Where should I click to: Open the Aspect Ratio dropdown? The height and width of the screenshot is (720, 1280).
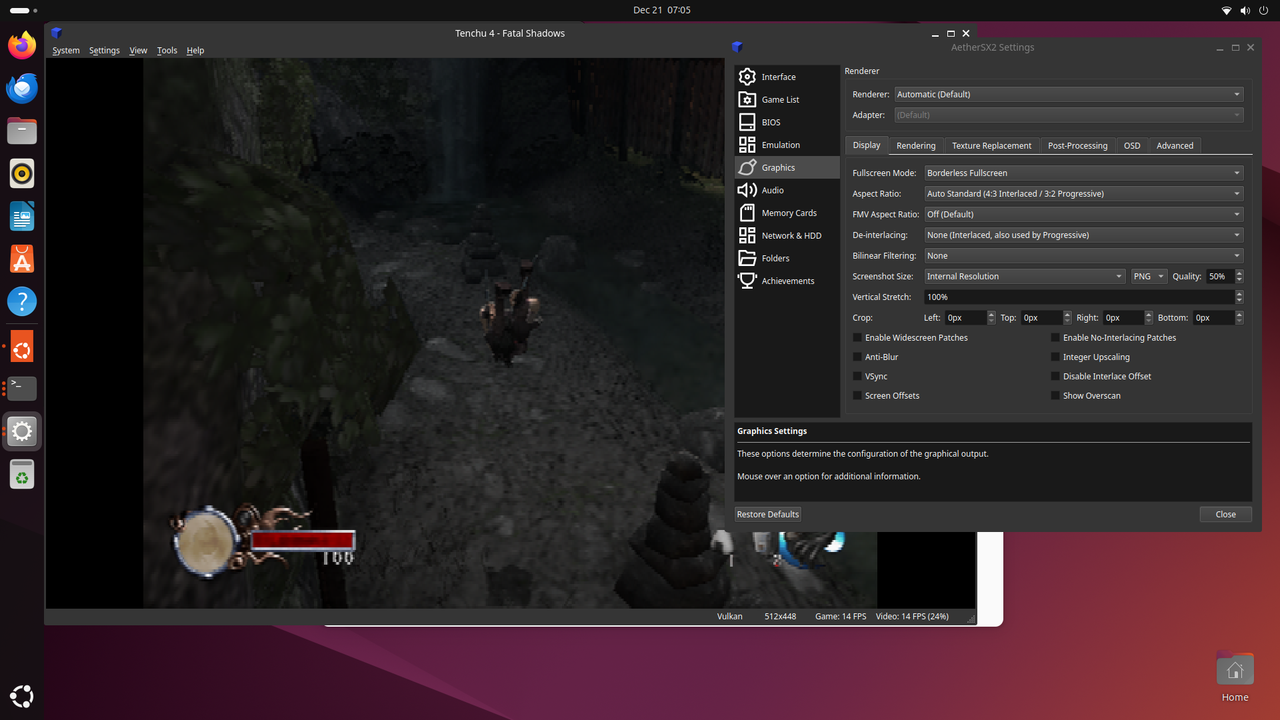(1083, 194)
